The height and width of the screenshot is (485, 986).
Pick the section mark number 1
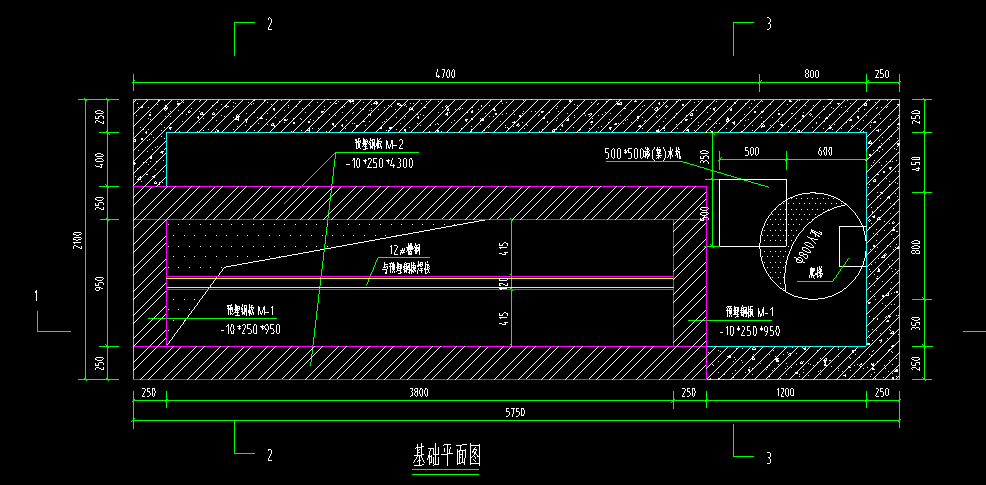click(x=37, y=296)
